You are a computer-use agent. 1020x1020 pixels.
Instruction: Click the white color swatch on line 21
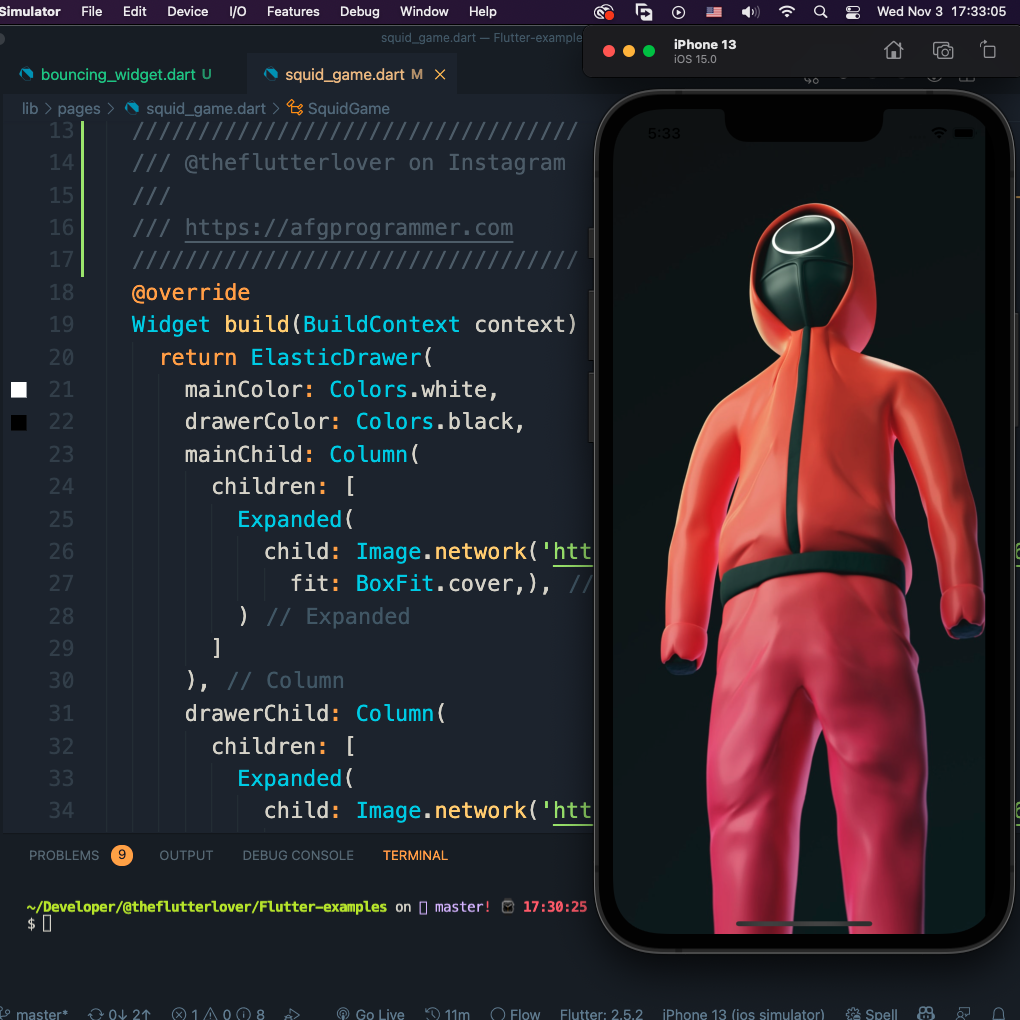tap(19, 390)
